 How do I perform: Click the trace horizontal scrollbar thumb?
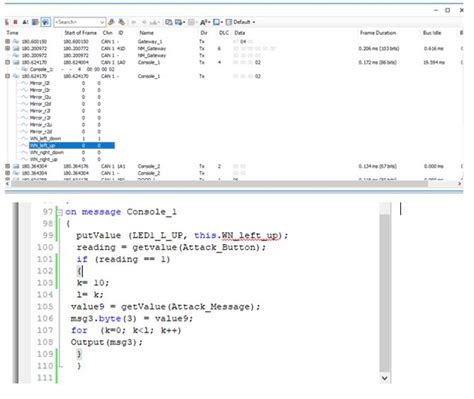coord(219,184)
